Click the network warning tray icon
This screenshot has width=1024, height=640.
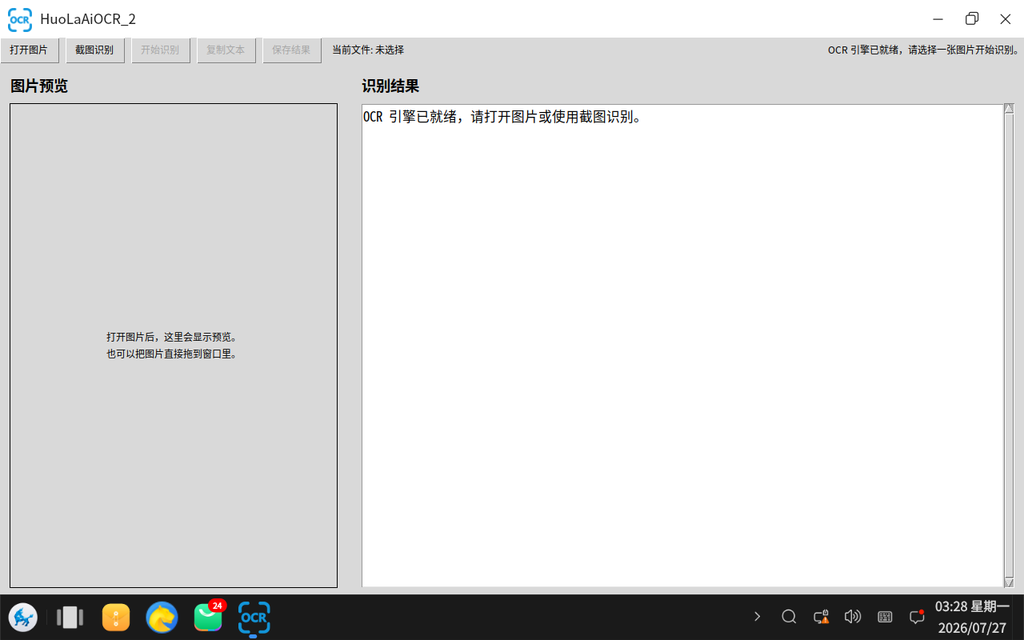821,616
